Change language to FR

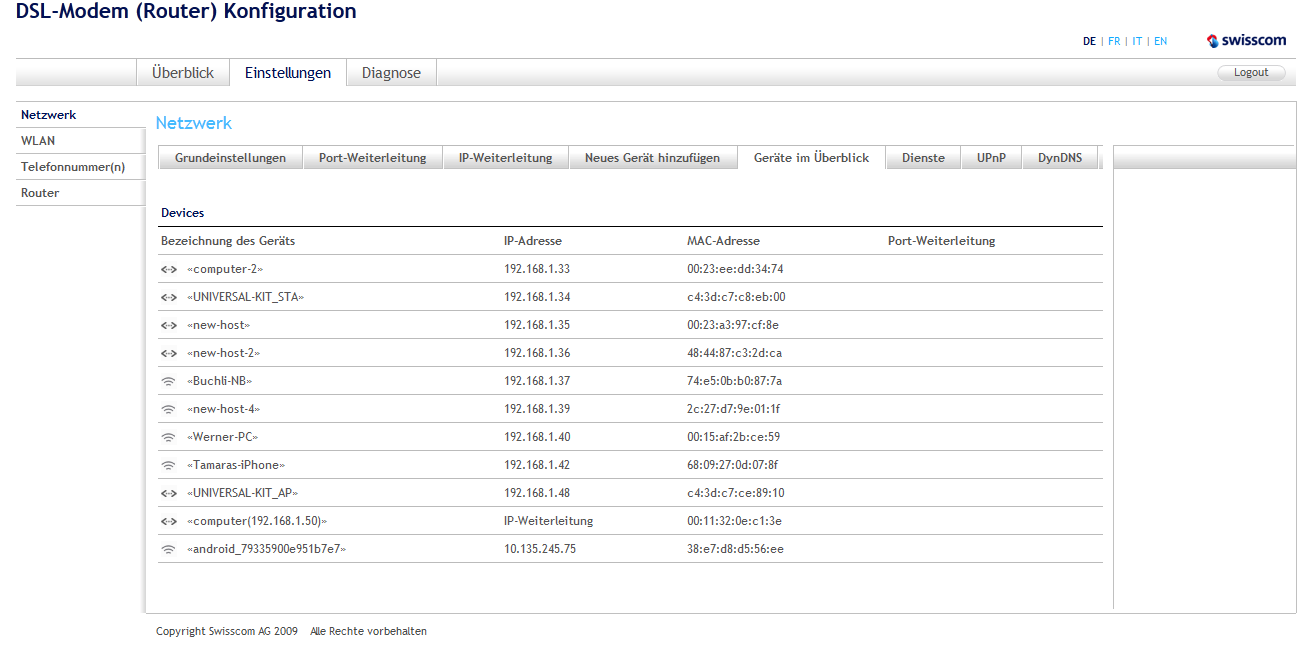[1114, 42]
